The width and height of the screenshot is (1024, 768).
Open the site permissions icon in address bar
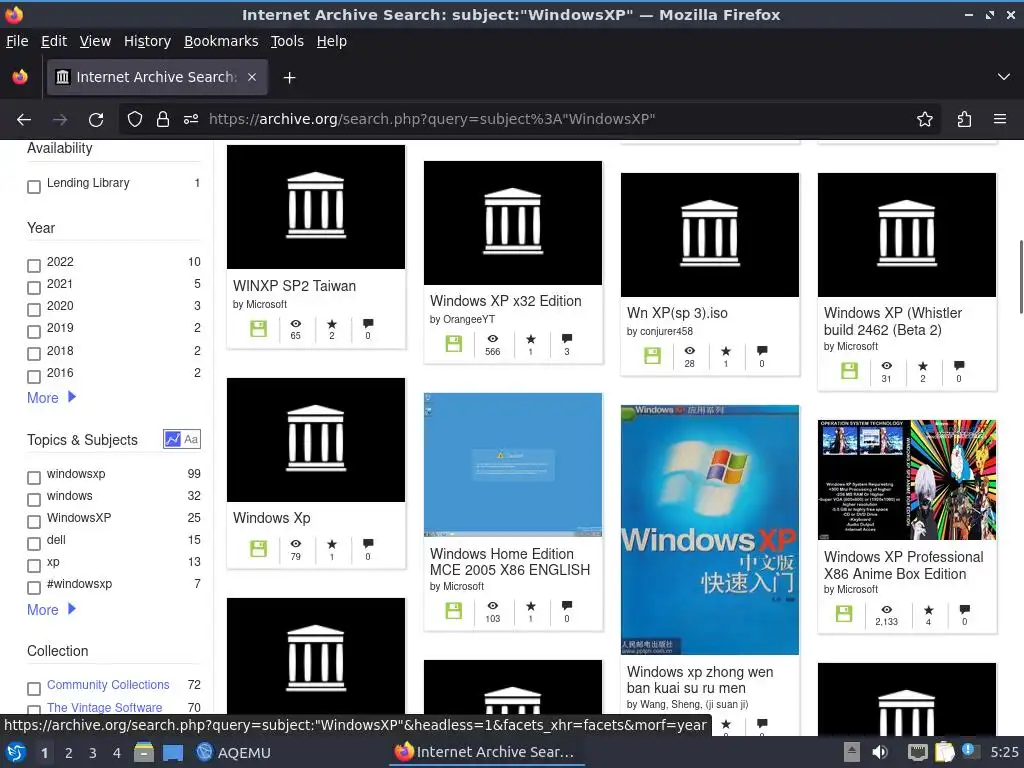pos(191,119)
